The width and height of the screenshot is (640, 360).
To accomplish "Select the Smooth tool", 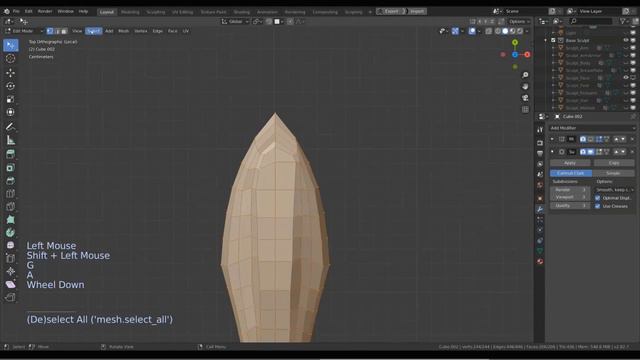I will point(11,245).
